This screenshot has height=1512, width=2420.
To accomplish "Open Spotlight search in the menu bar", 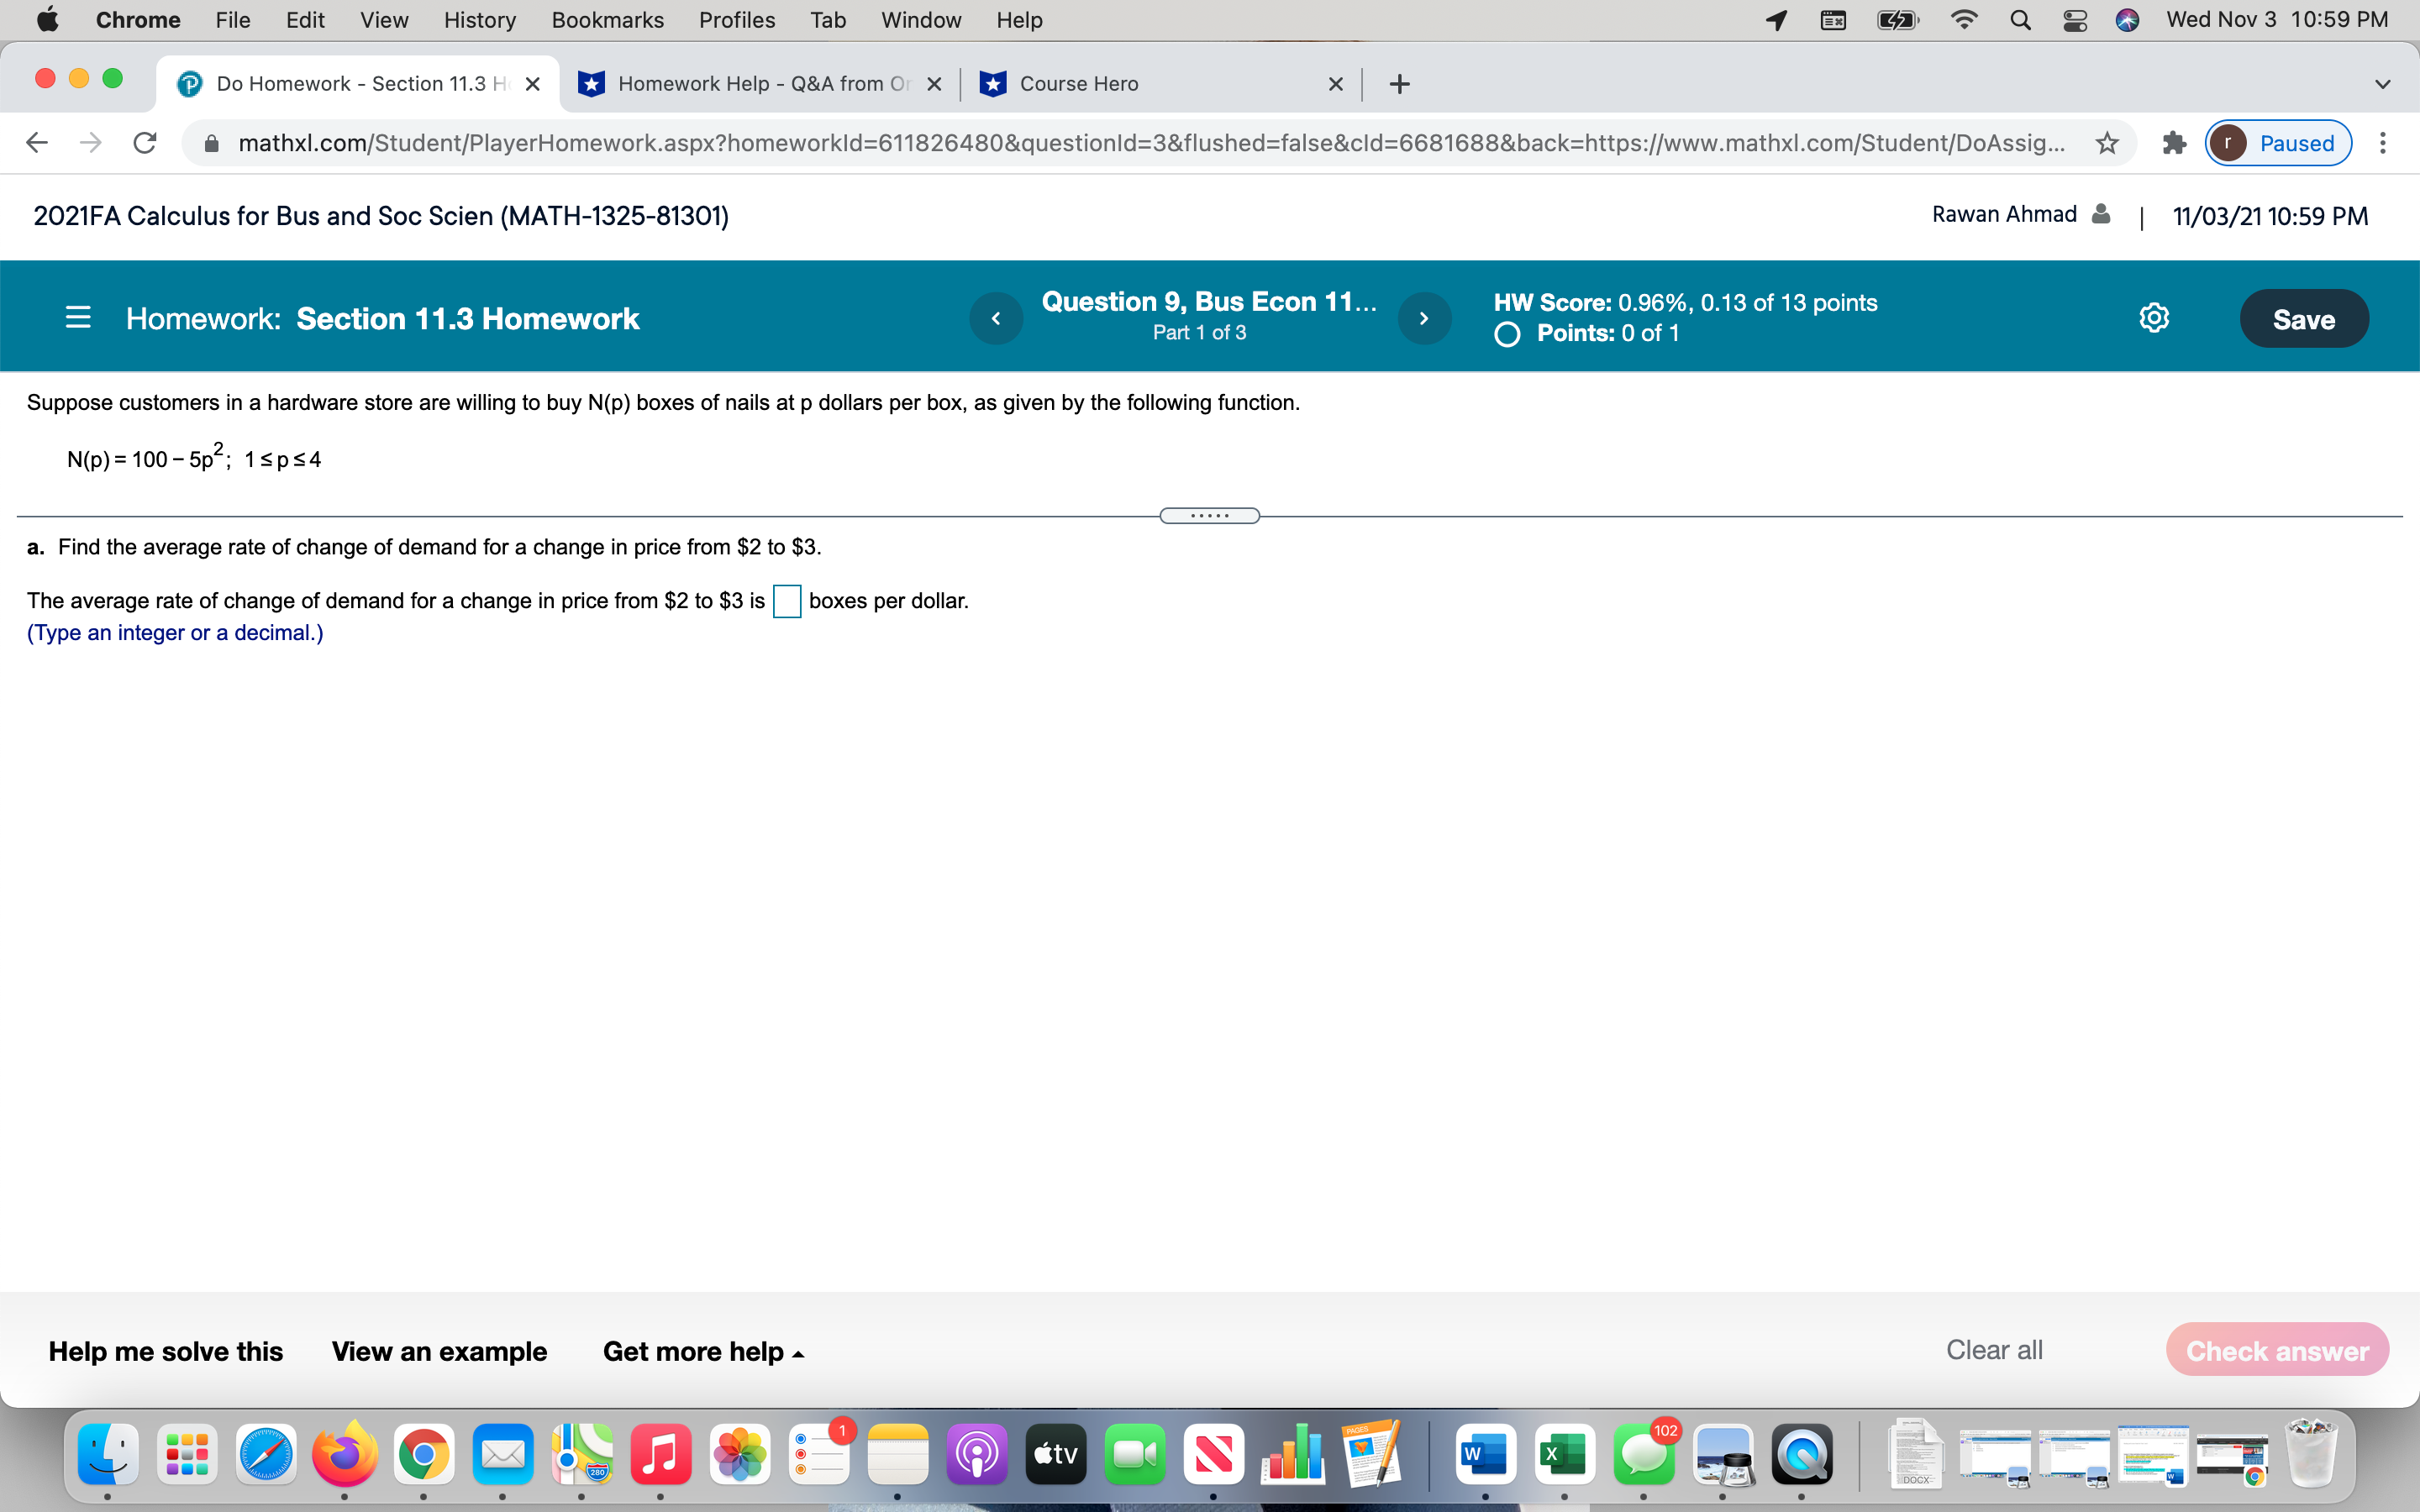I will (2019, 19).
